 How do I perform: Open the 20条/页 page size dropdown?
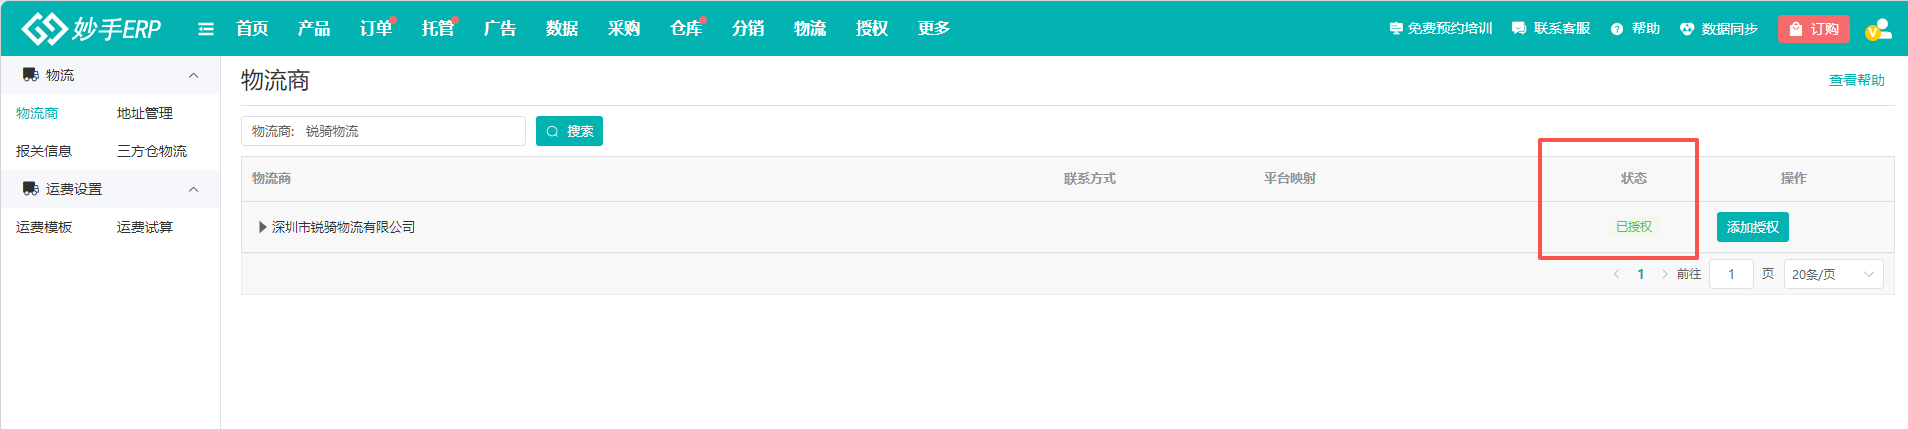click(x=1833, y=274)
